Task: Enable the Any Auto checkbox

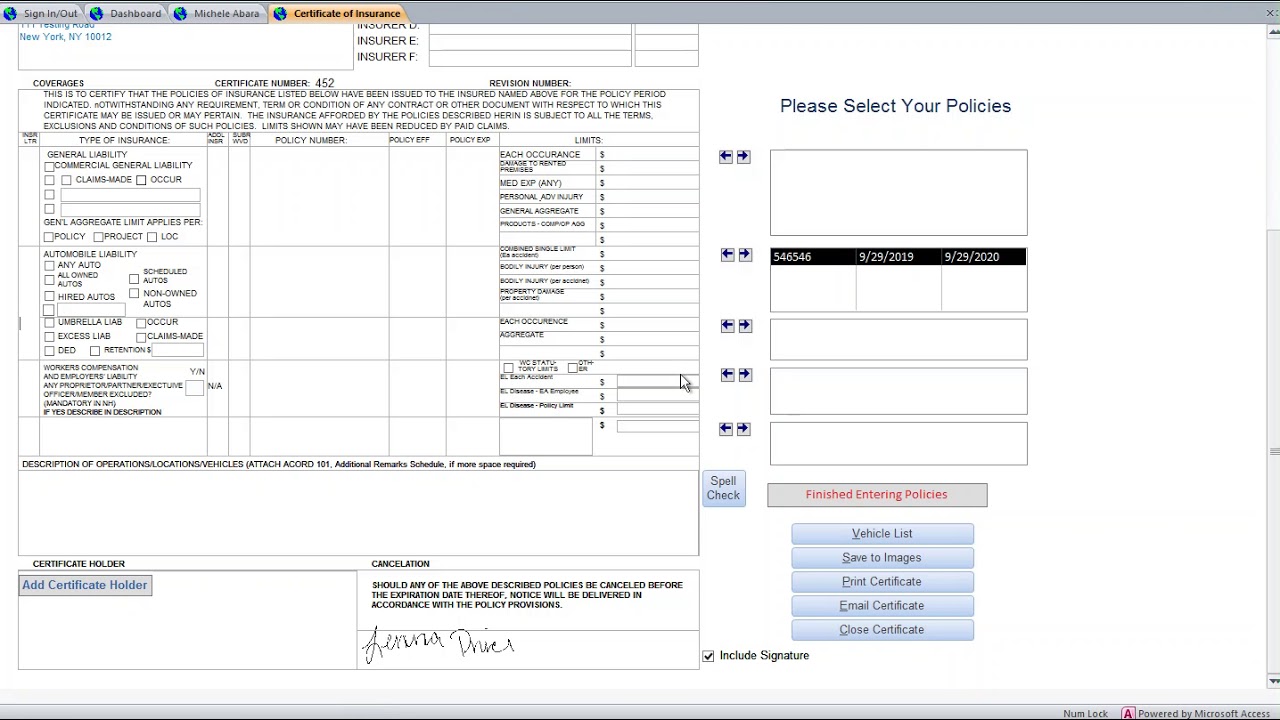Action: (x=49, y=266)
